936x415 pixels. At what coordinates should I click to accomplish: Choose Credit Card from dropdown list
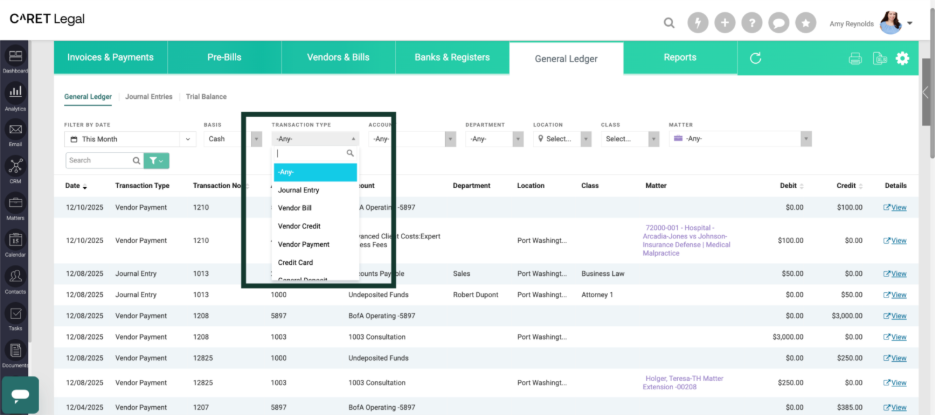315,263
